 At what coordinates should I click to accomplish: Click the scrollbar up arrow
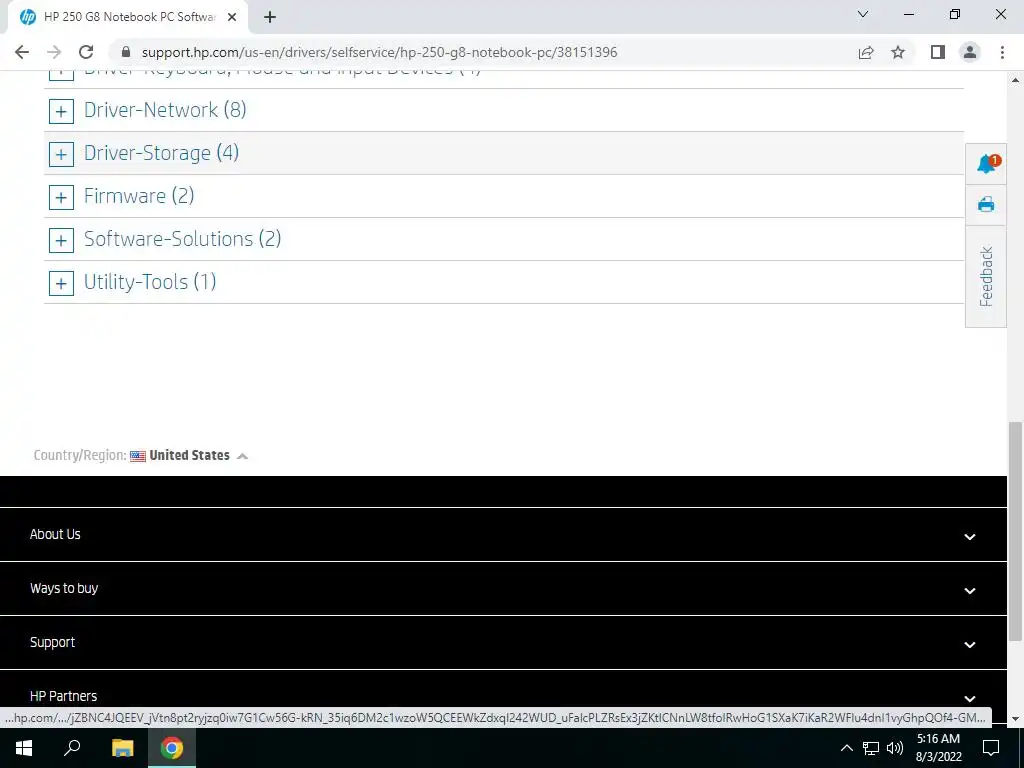pyautogui.click(x=1015, y=80)
